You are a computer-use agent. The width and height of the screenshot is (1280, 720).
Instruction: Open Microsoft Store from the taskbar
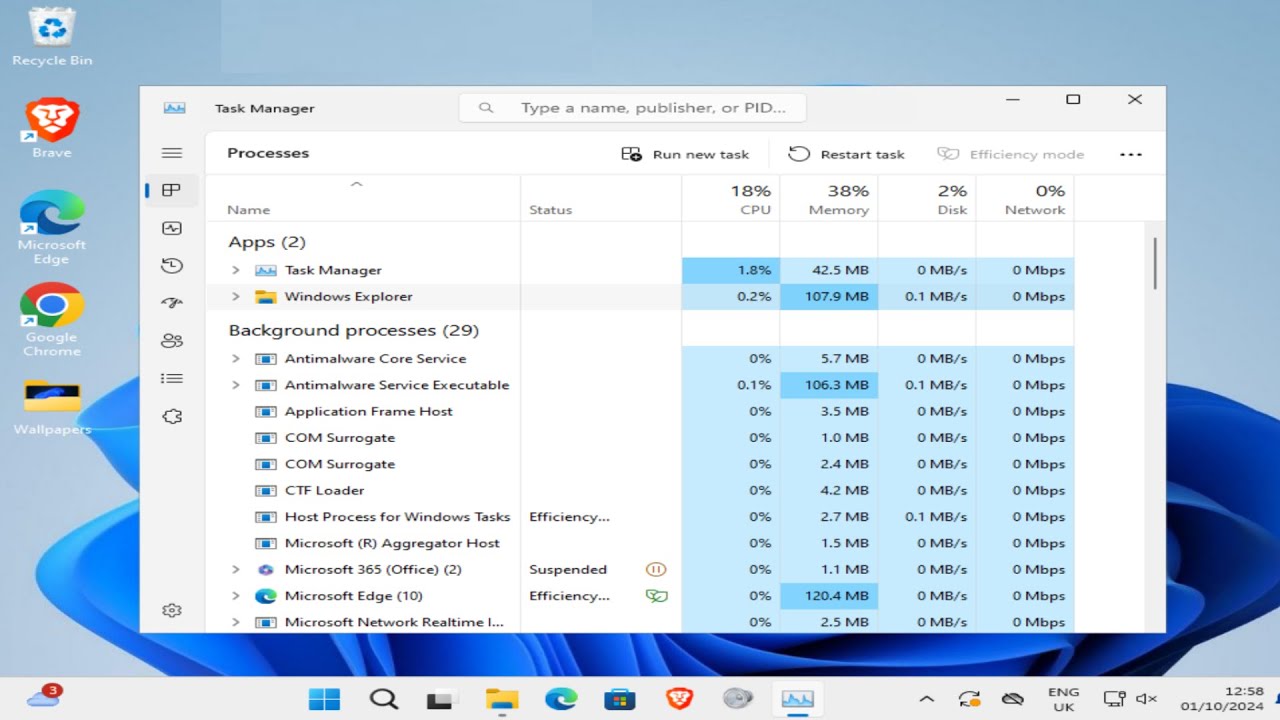[619, 699]
